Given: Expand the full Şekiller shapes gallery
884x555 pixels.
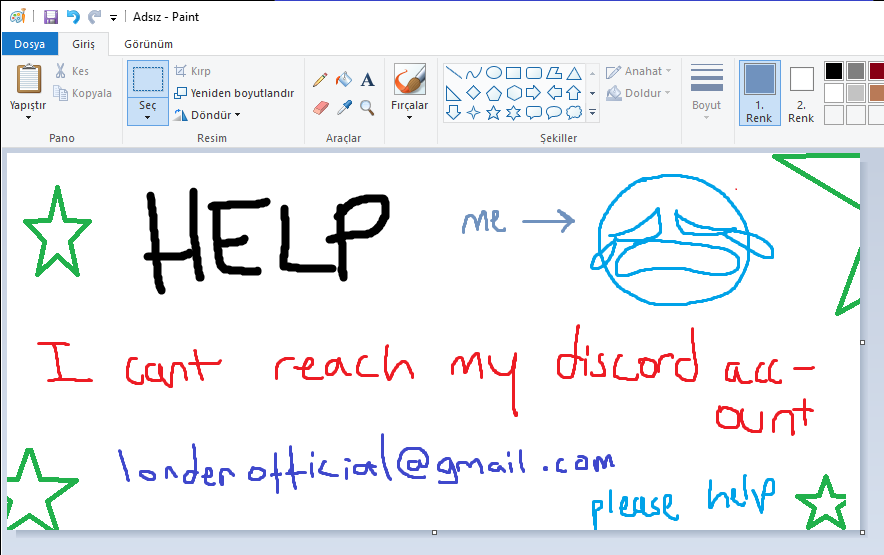Looking at the screenshot, I should 593,112.
